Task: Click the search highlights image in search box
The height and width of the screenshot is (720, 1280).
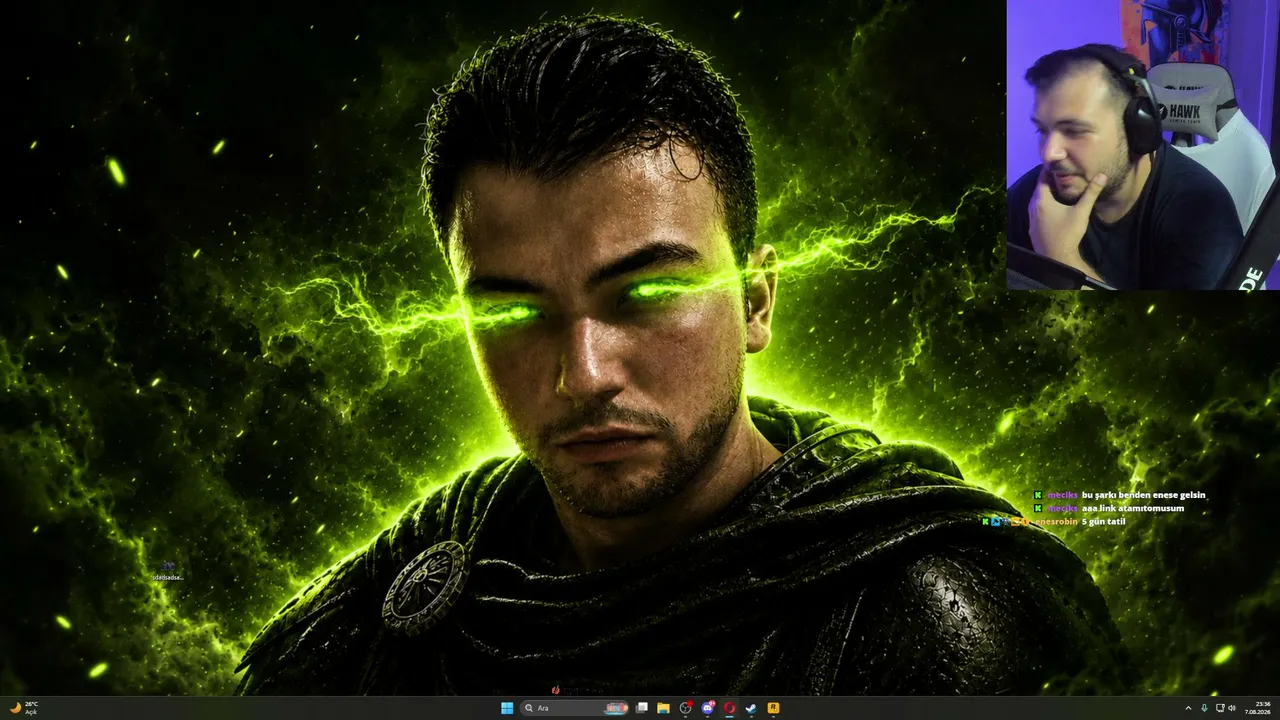Action: click(x=616, y=708)
